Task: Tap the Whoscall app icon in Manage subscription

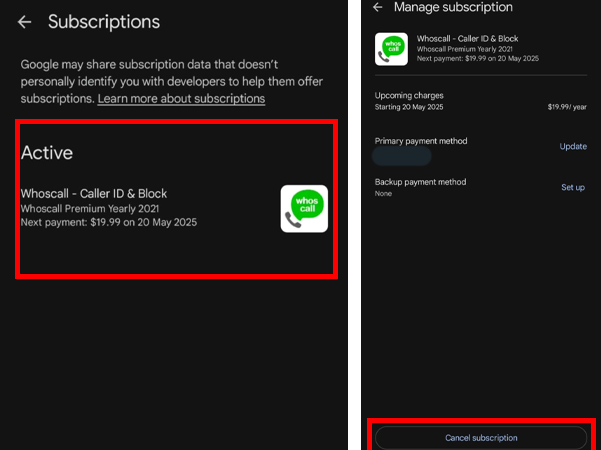Action: 391,49
